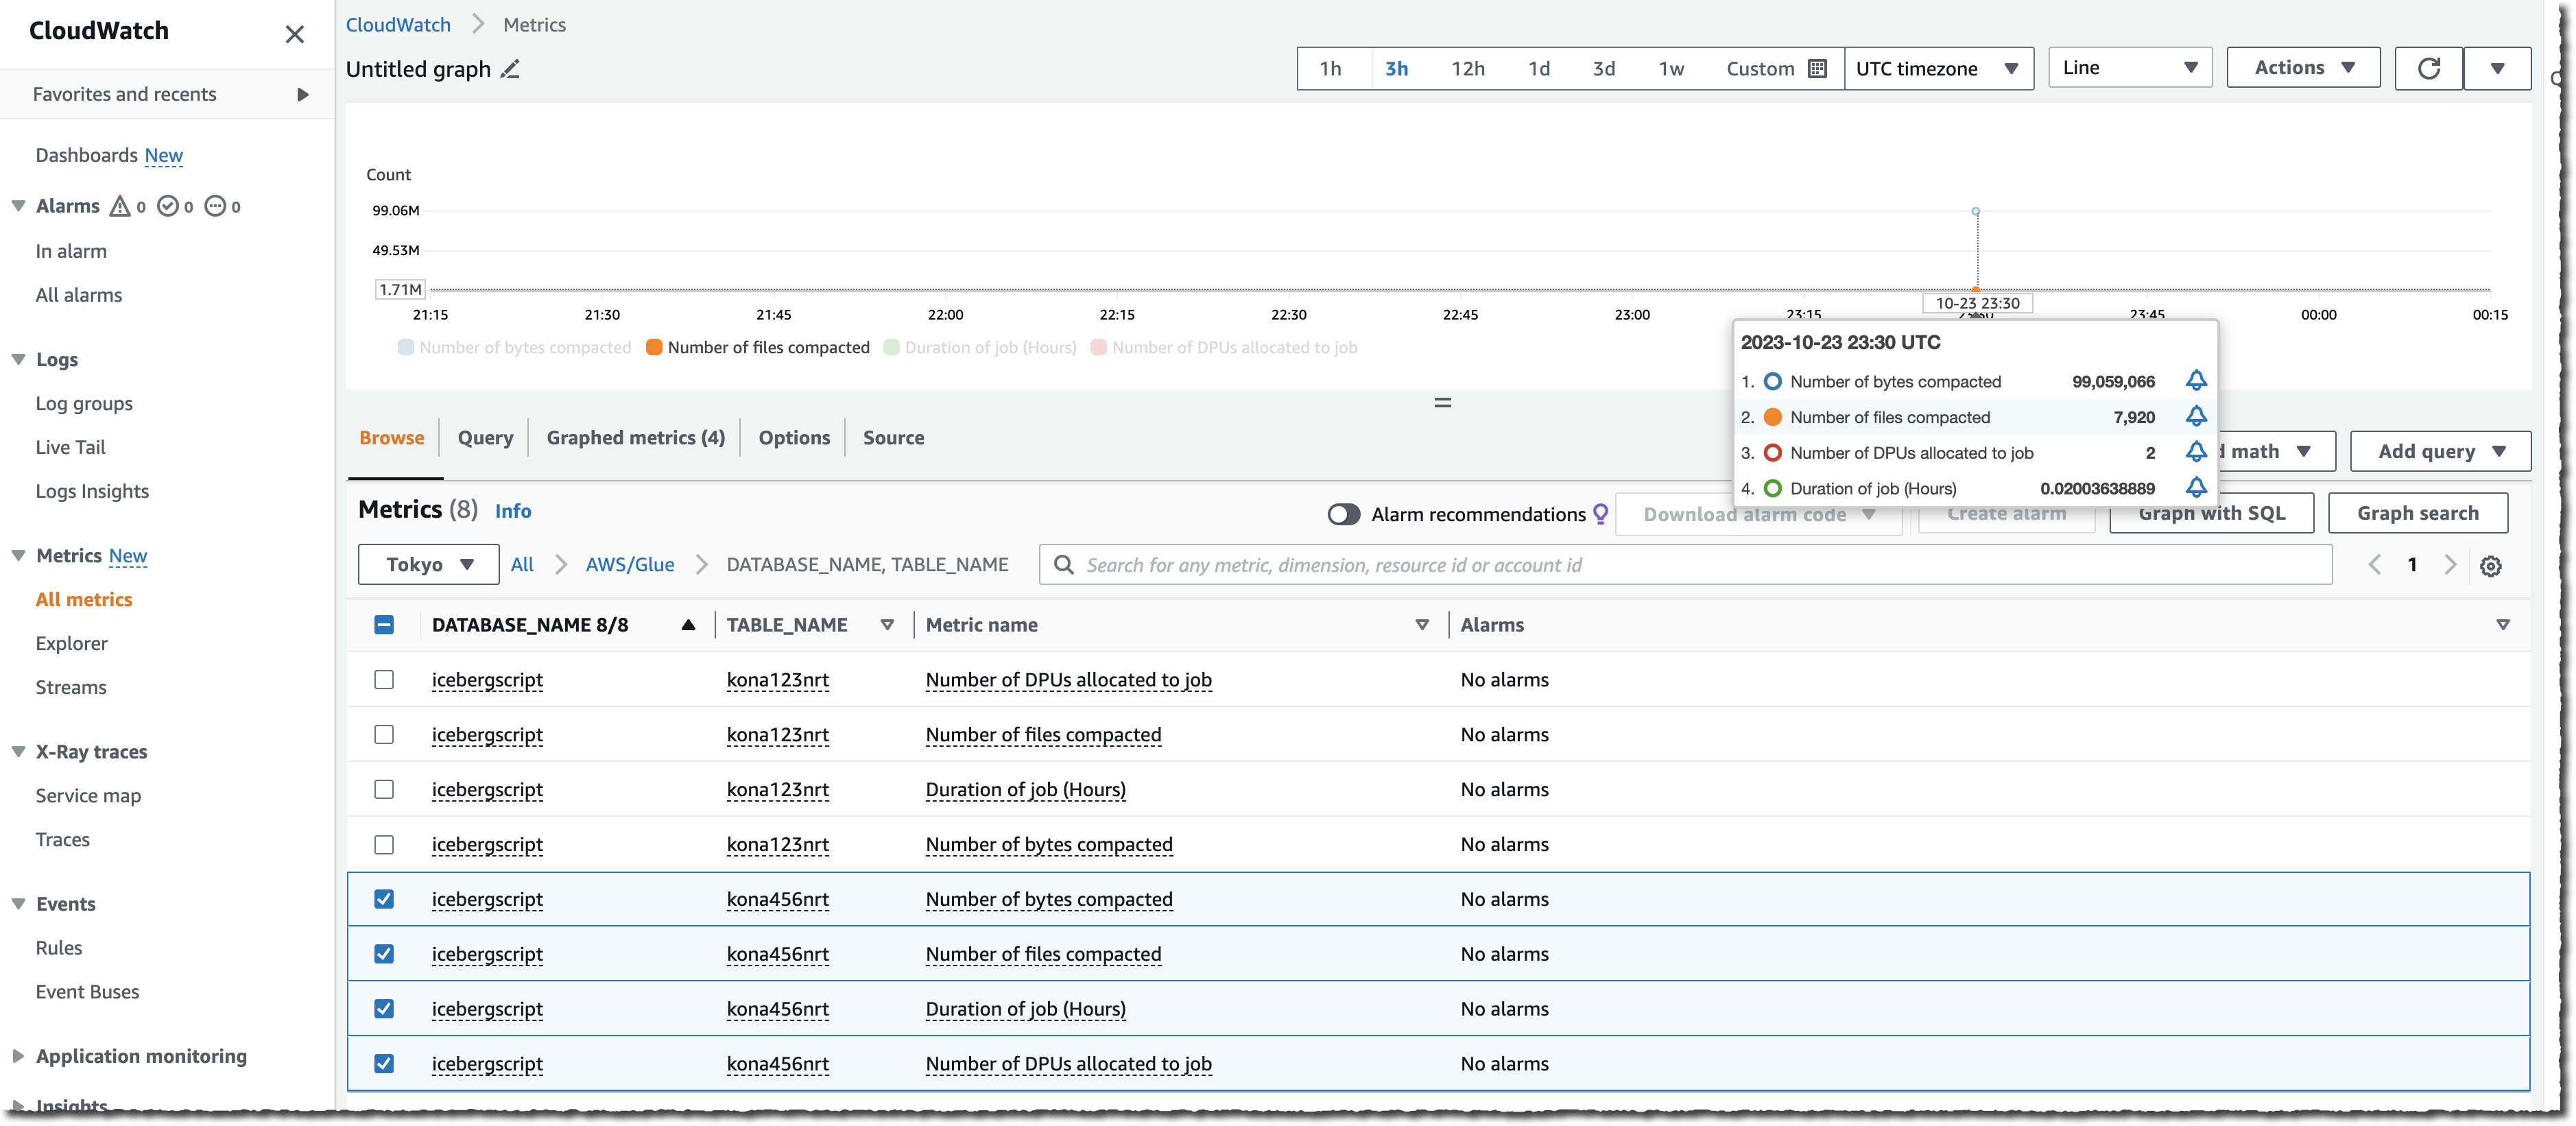This screenshot has width=2576, height=1126.
Task: Uncheck kona456nrt Duration of job (Hours) row
Action: pos(384,1009)
